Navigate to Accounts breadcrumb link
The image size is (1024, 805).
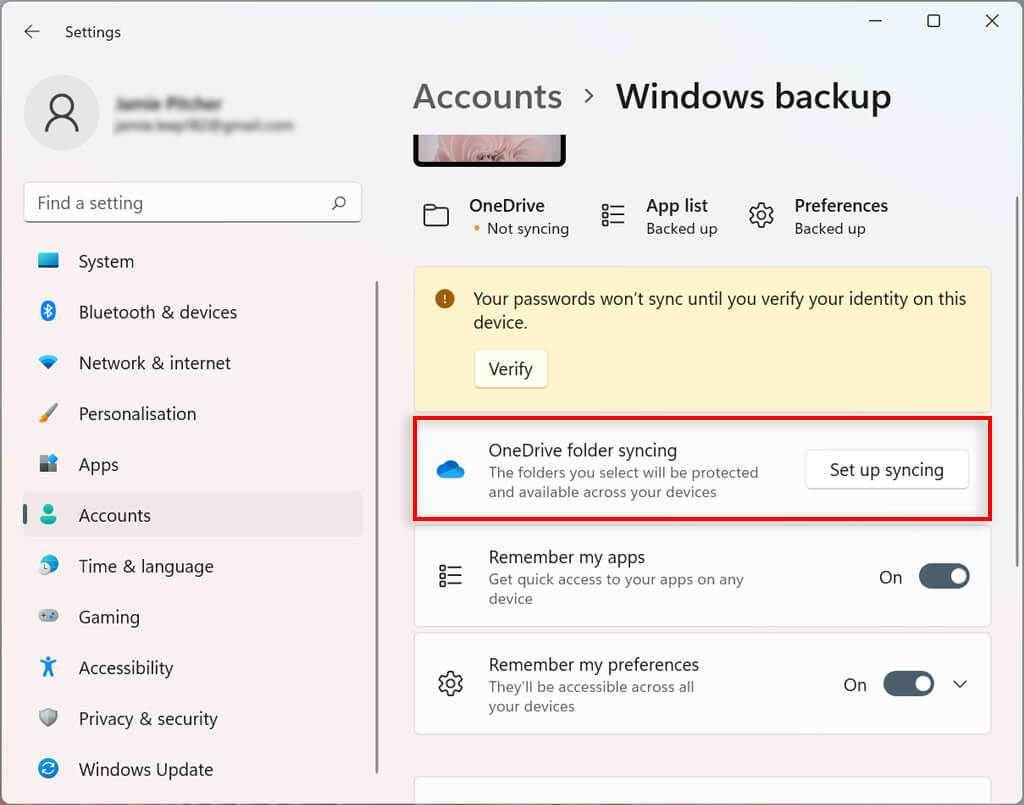pos(487,97)
